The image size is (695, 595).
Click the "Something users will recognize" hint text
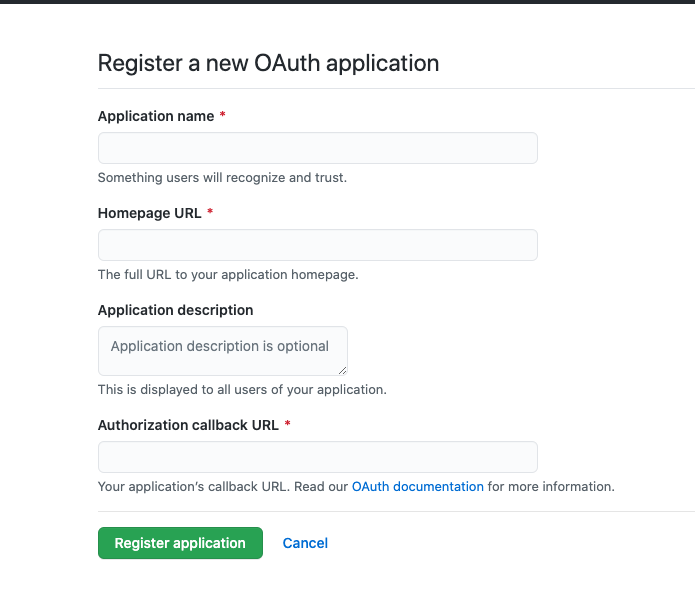pos(222,178)
